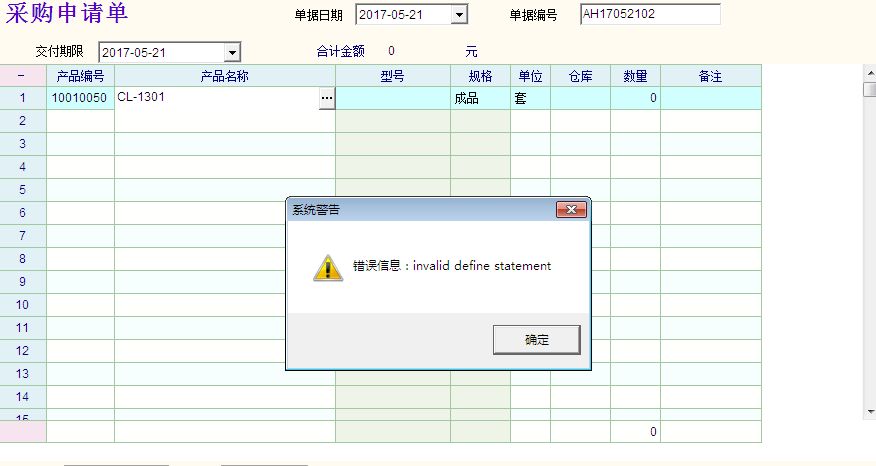Click the 备注 column header
The image size is (876, 466).
pyautogui.click(x=710, y=76)
